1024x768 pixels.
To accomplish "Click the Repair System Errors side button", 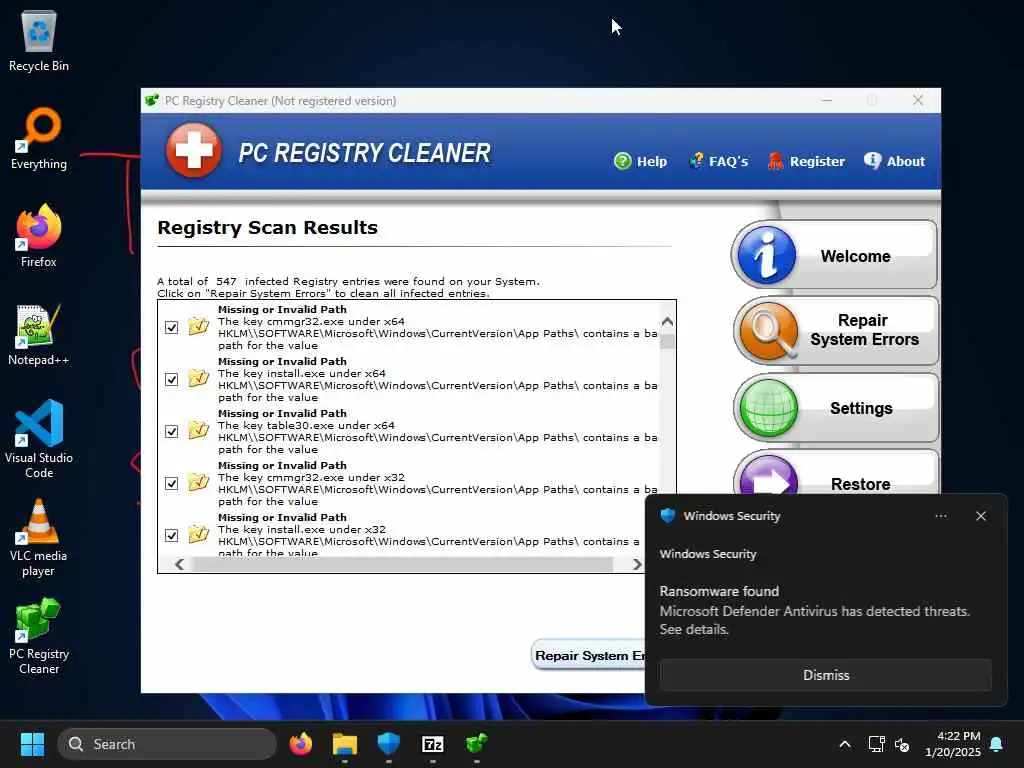I will 836,330.
